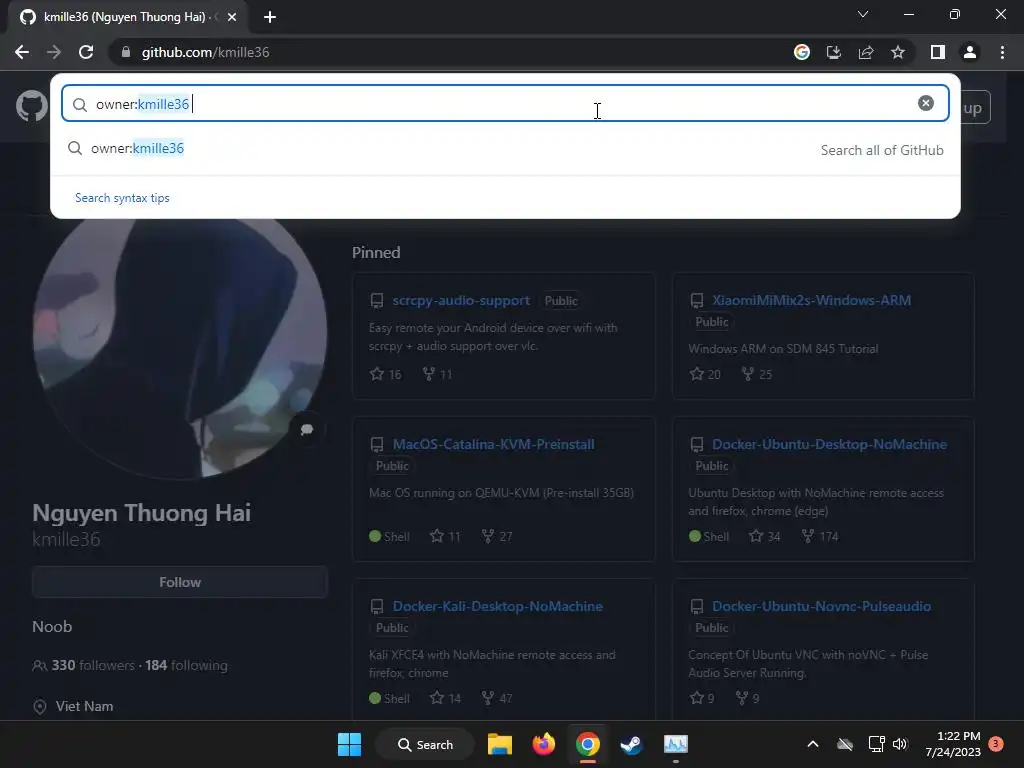This screenshot has height=768, width=1024.
Task: Click the status speech bubble on avatar
Action: 306,429
